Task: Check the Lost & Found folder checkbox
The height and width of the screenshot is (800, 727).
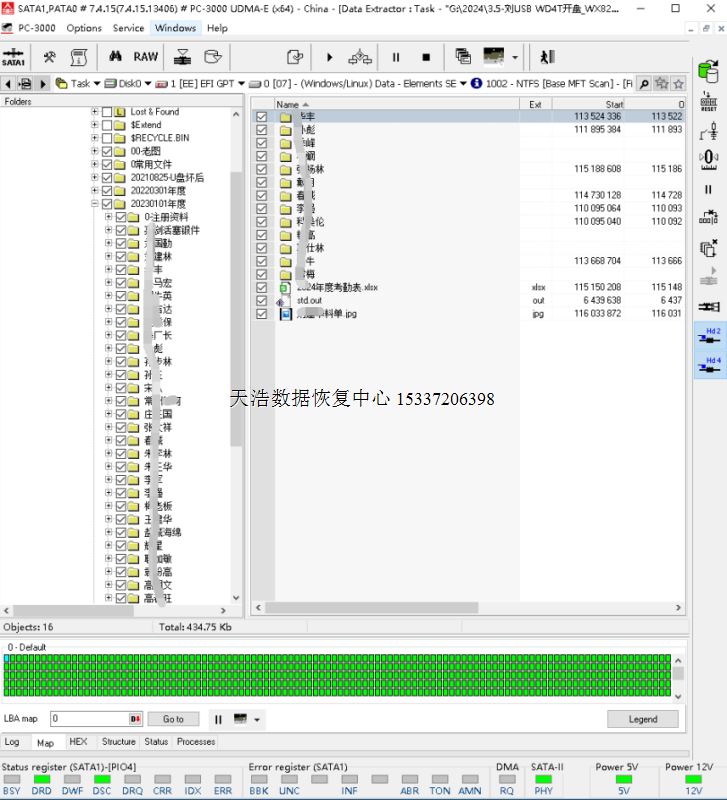Action: pyautogui.click(x=107, y=112)
